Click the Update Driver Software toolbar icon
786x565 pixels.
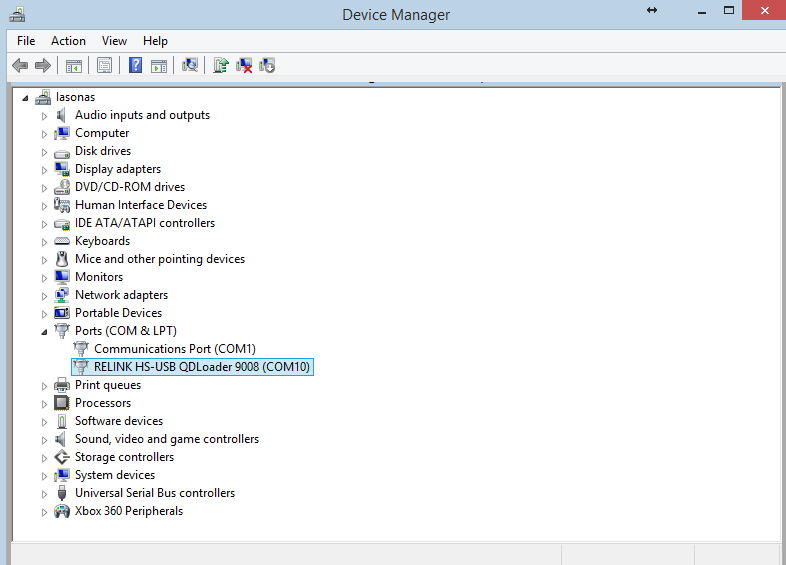click(221, 66)
